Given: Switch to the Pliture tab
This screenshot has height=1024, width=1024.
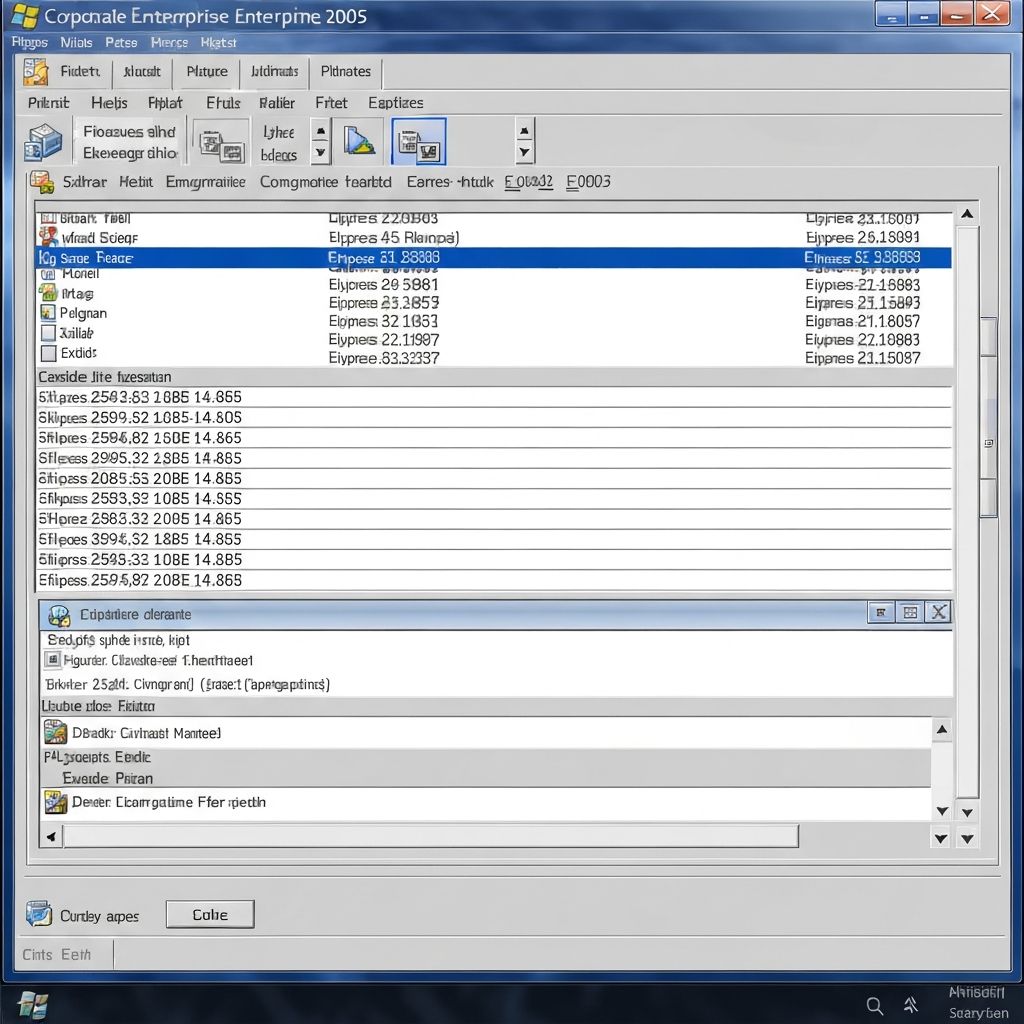Looking at the screenshot, I should (x=207, y=71).
